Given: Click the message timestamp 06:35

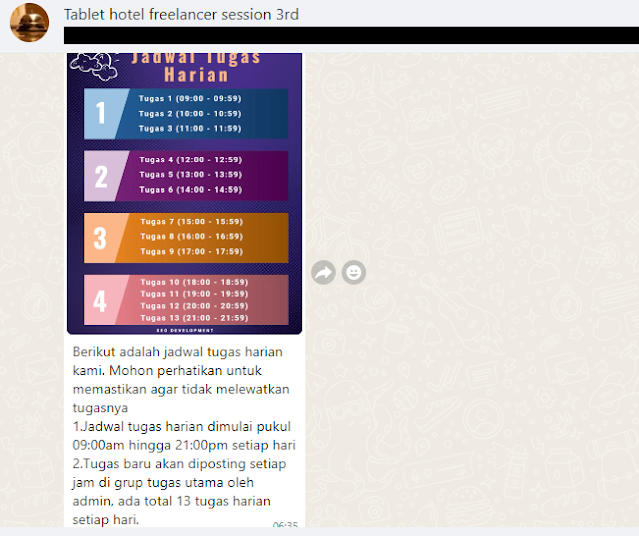Looking at the screenshot, I should click(285, 524).
